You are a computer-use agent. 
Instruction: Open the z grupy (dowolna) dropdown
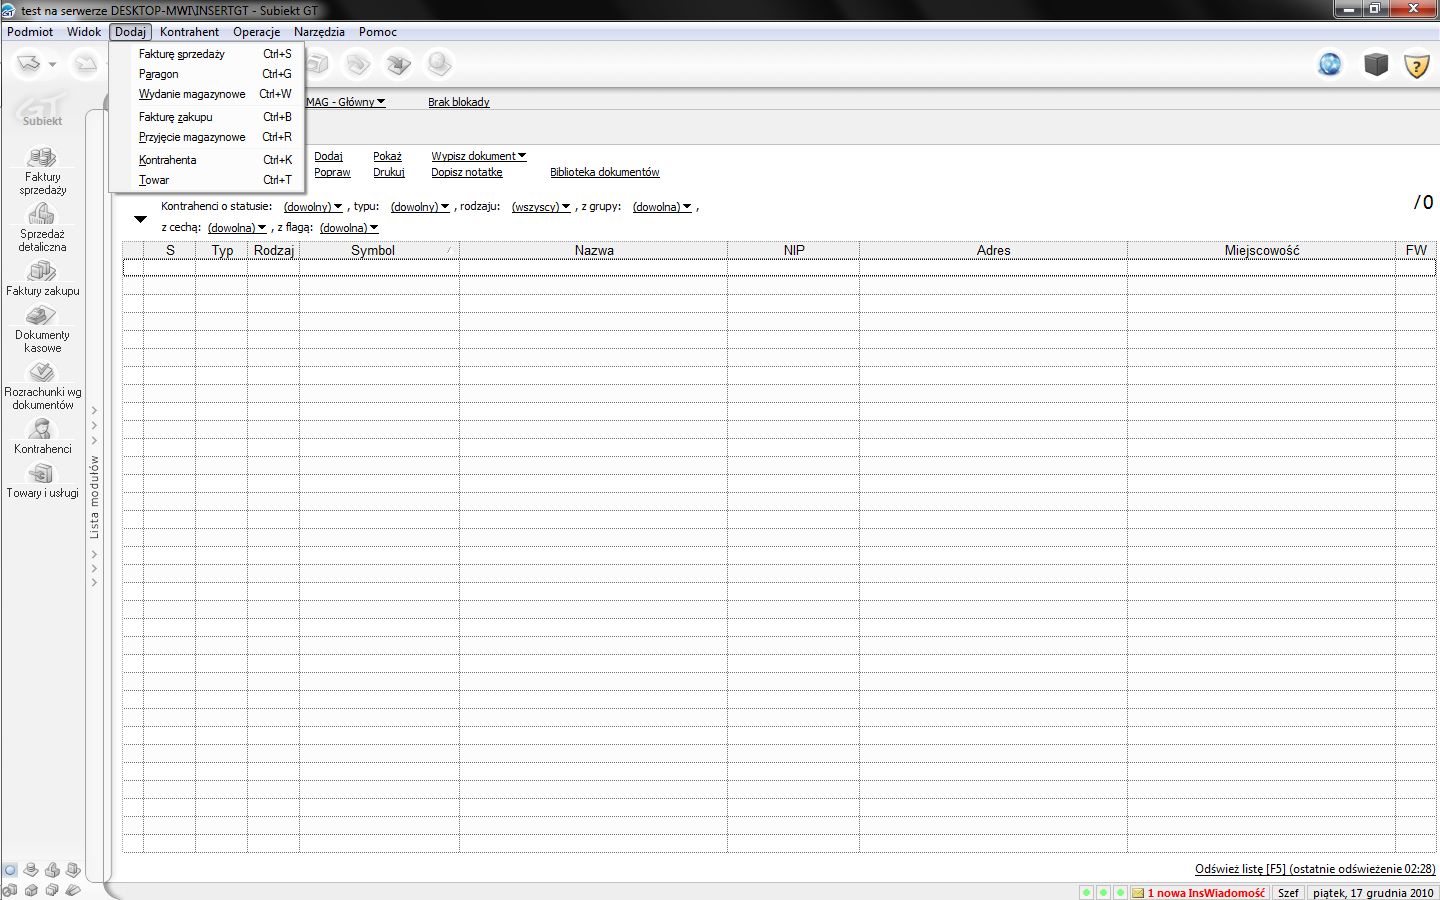click(662, 207)
